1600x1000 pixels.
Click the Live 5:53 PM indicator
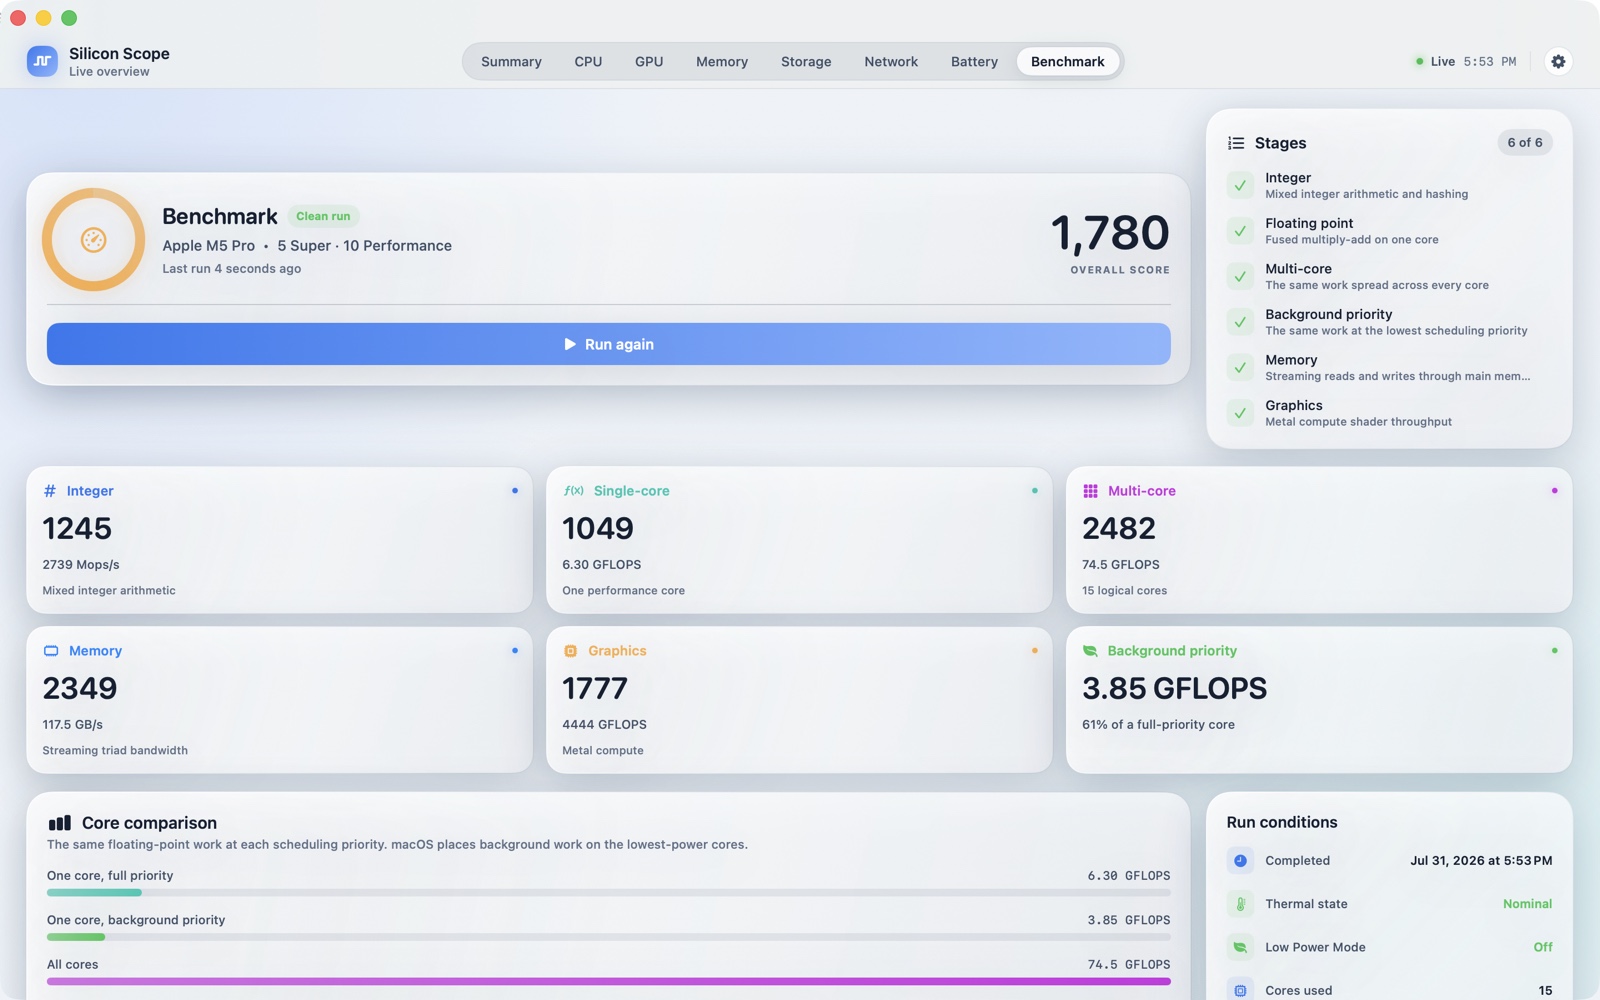(x=1466, y=62)
